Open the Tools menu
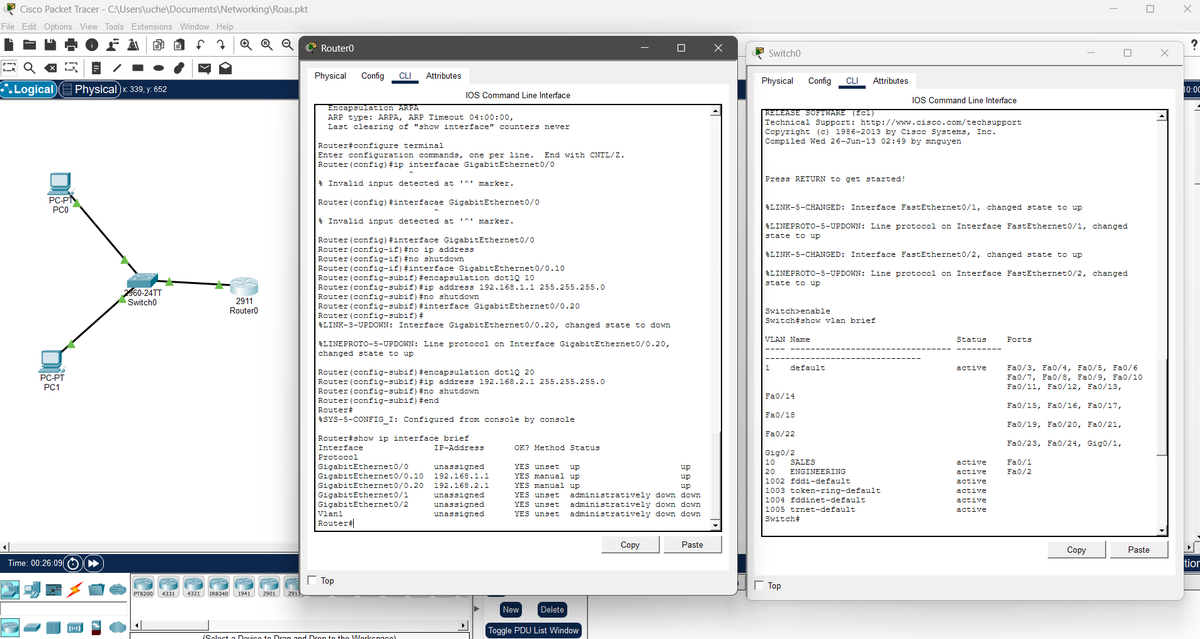The width and height of the screenshot is (1200, 639). [x=114, y=26]
